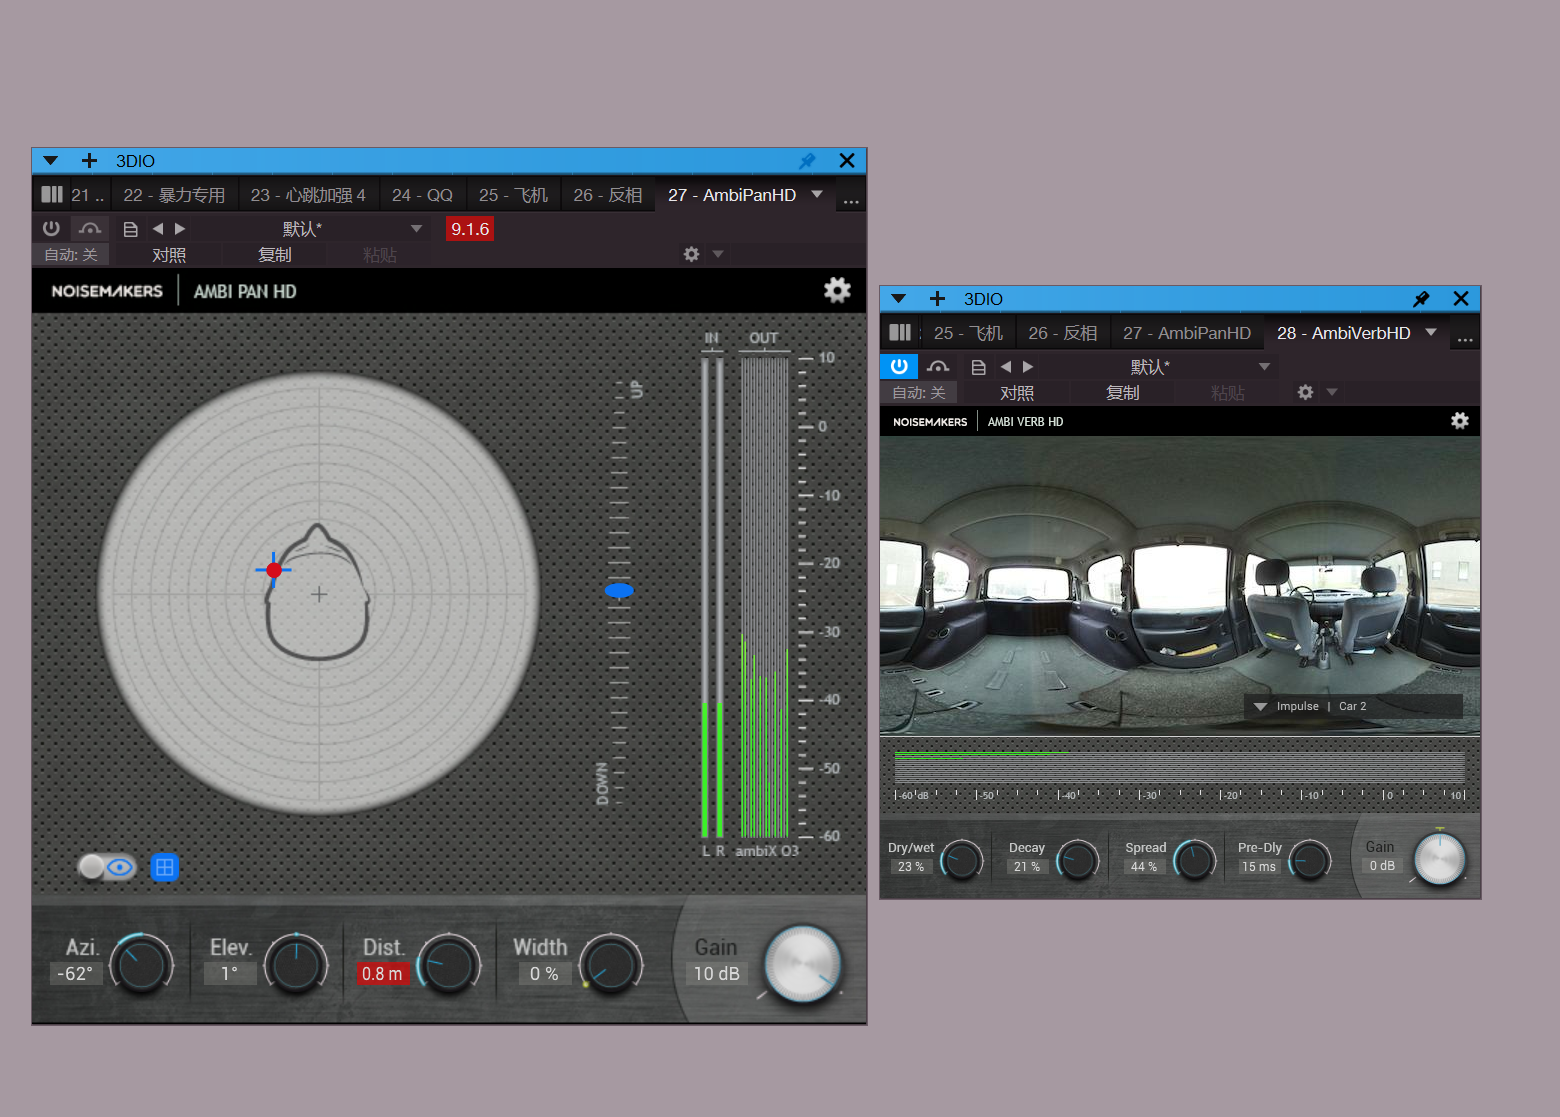
Task: Go to next preset in AmbiVerbHD window
Action: (x=1028, y=367)
